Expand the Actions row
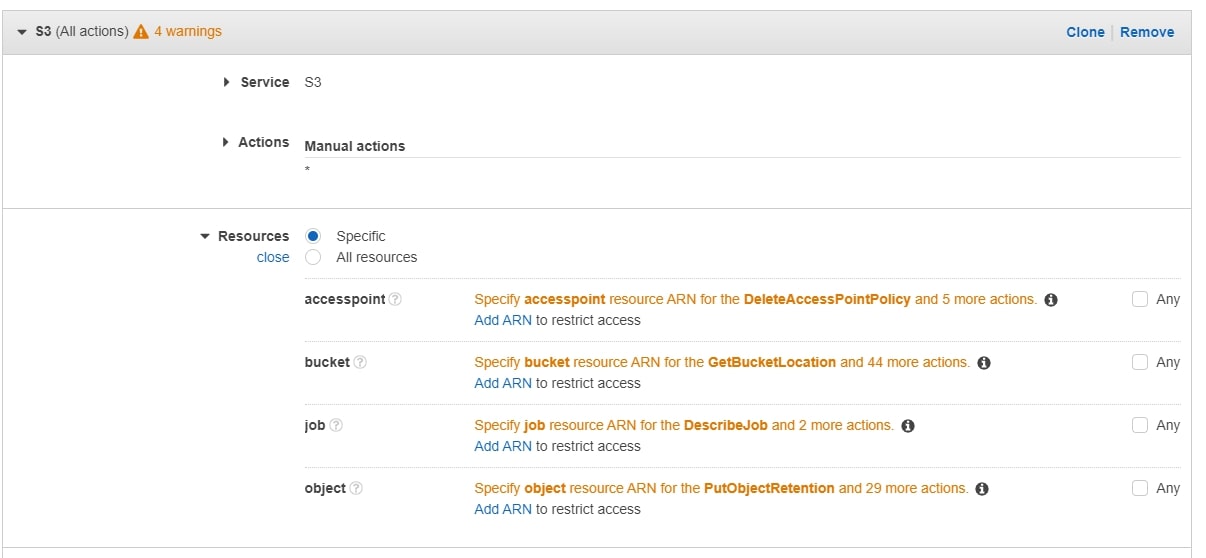Viewport: 1206px width, 558px height. (x=226, y=142)
